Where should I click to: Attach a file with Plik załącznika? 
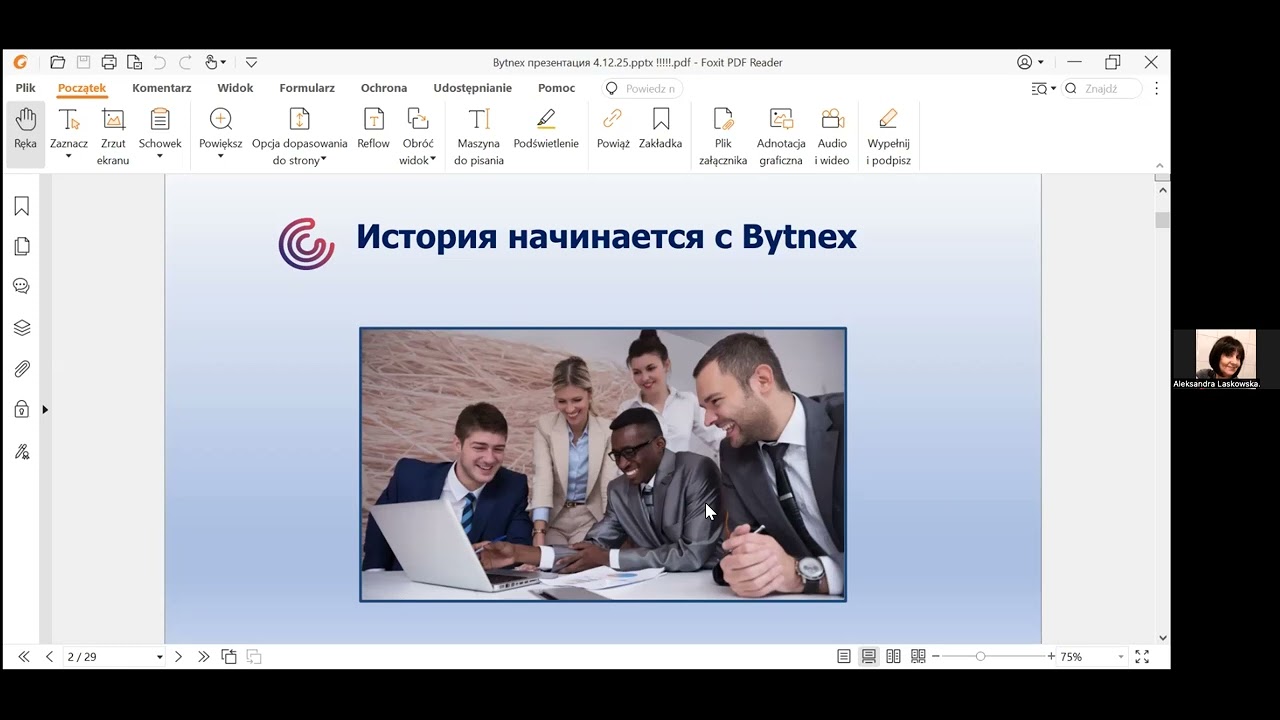(723, 135)
